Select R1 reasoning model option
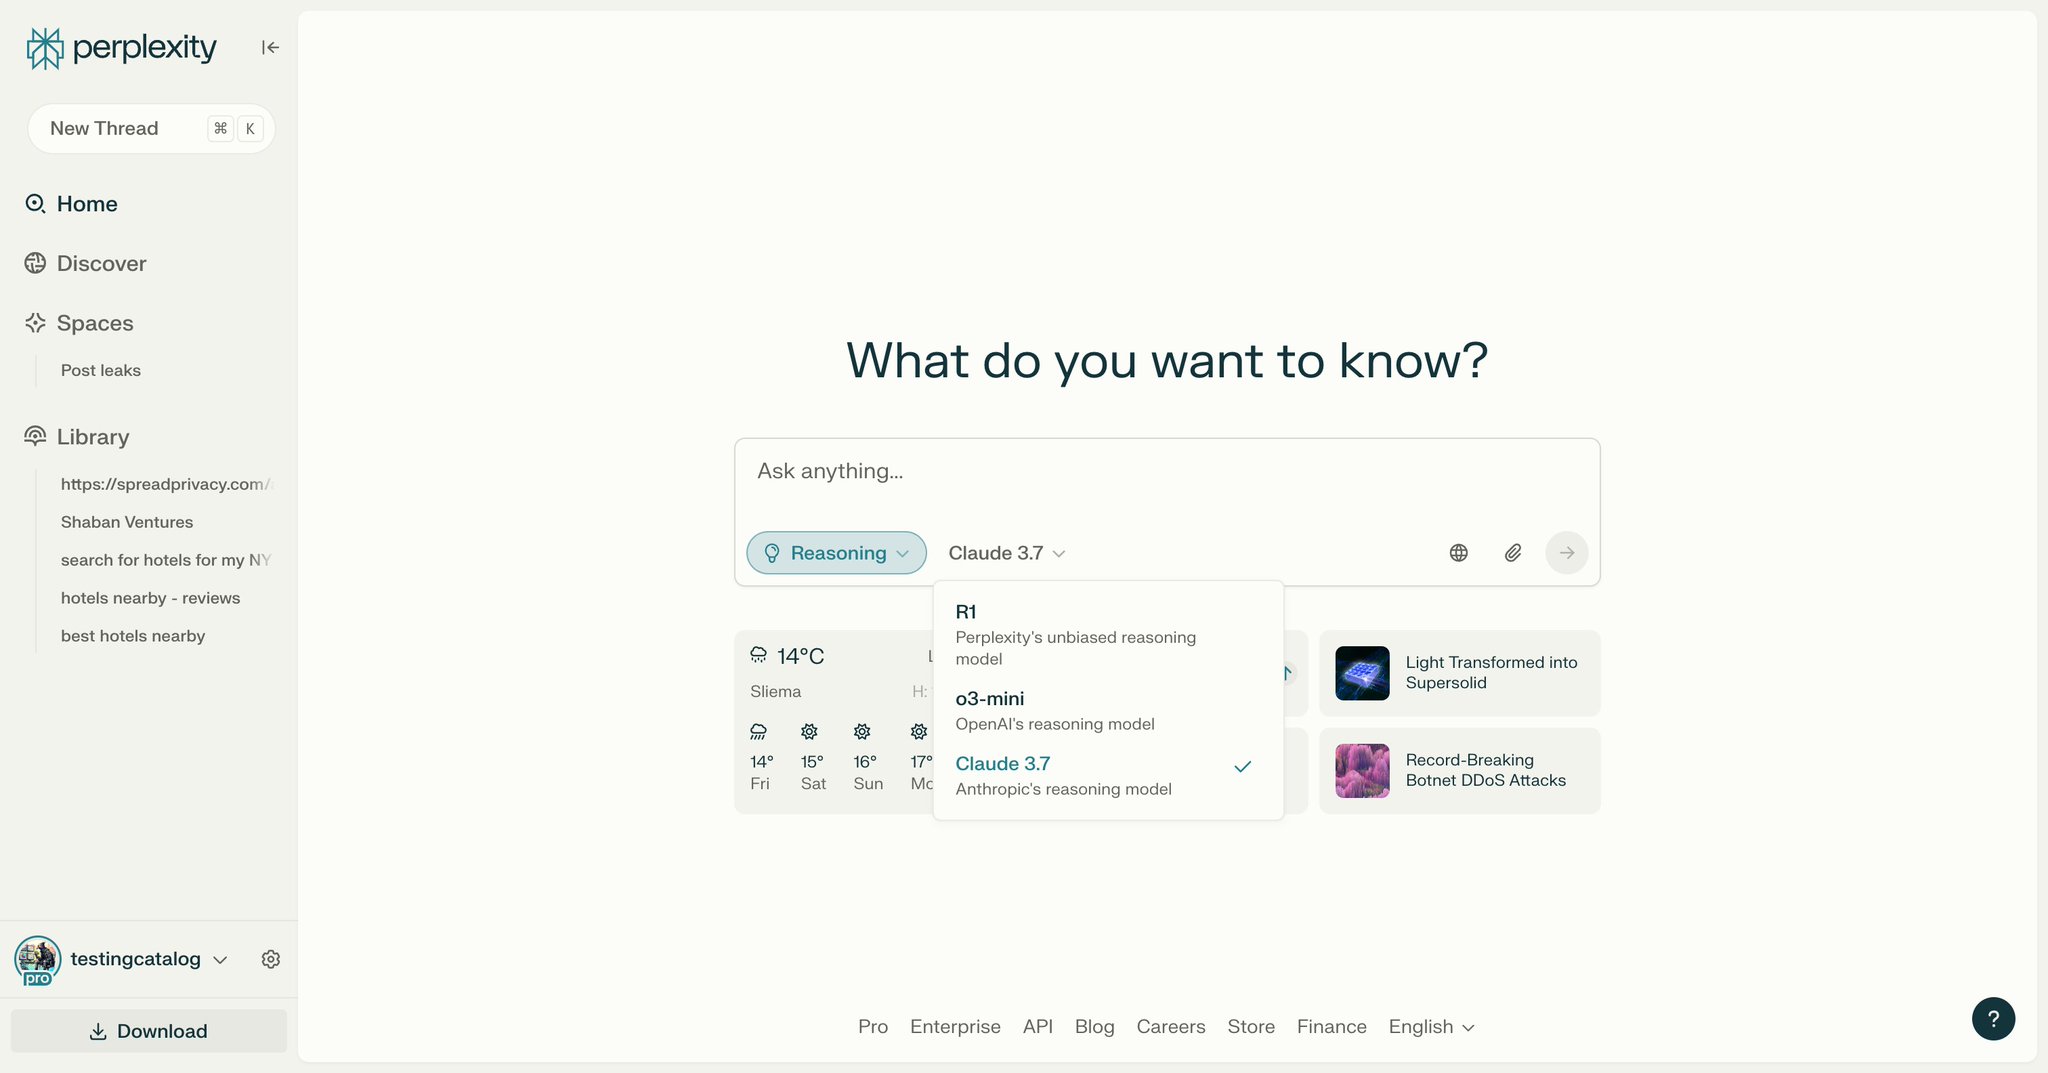 coord(1108,634)
